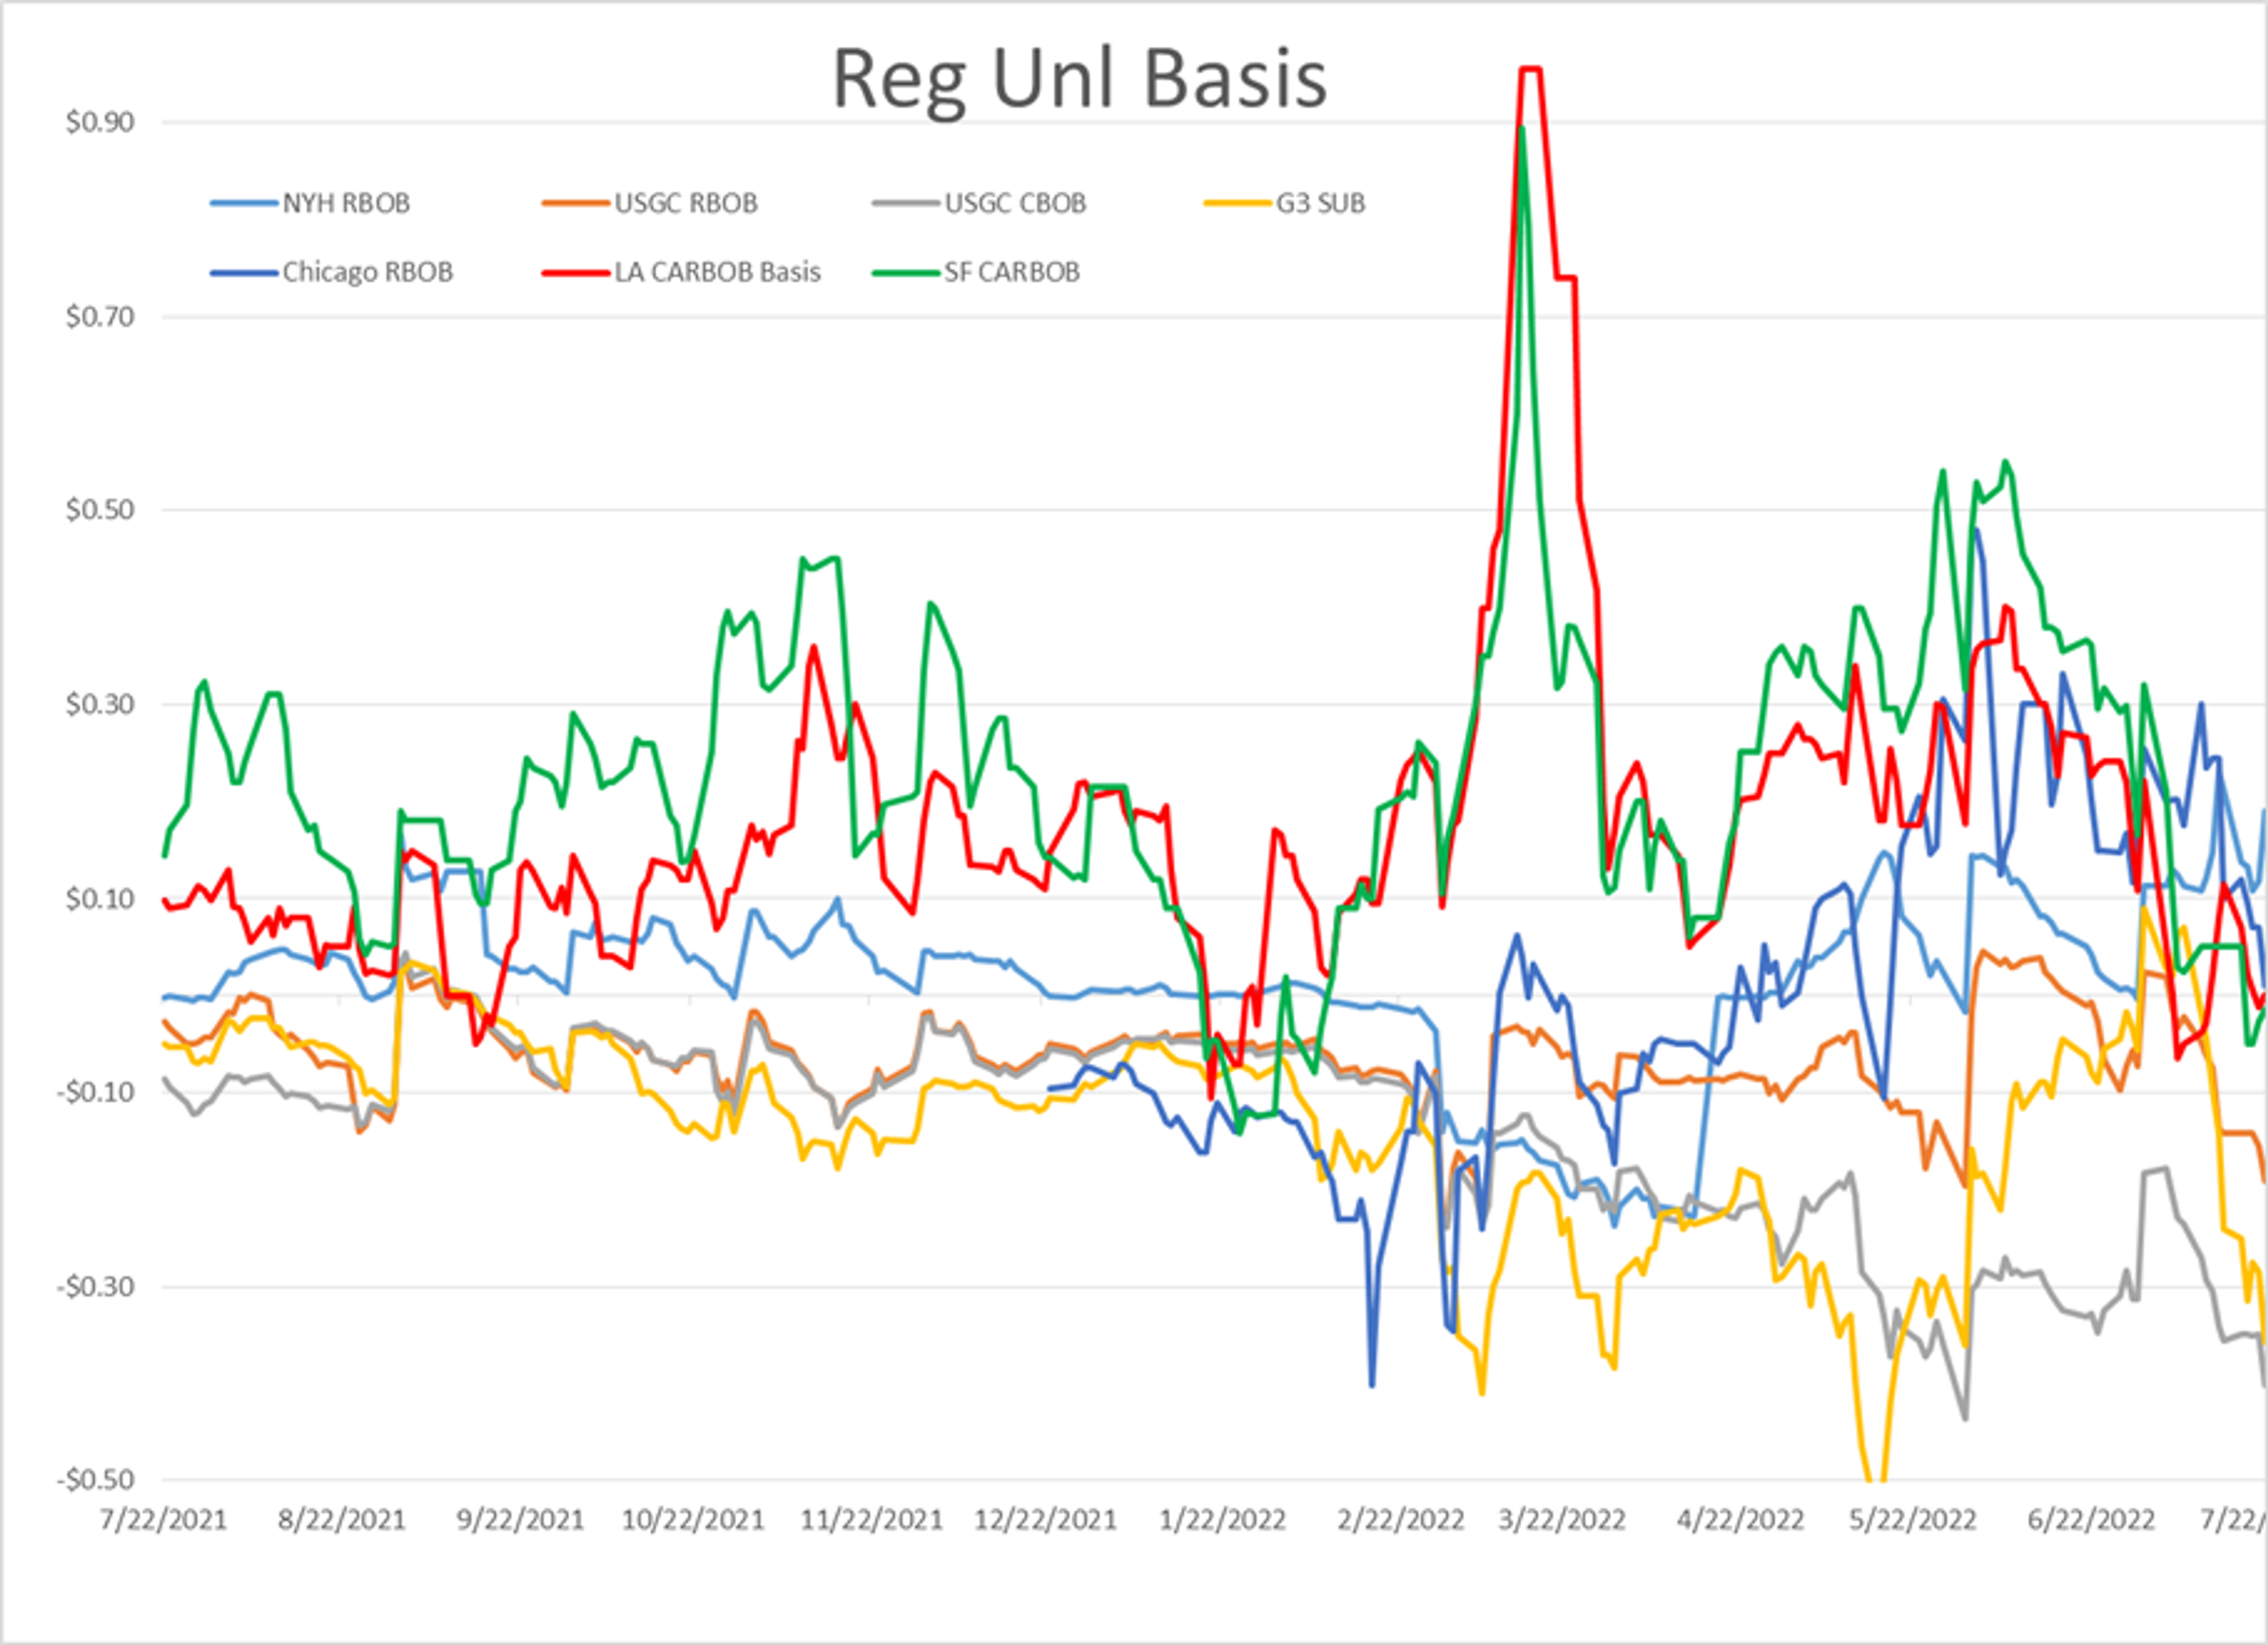Viewport: 2268px width, 1645px height.
Task: Click the 6/22/2022 date label
Action: click(x=2091, y=1521)
